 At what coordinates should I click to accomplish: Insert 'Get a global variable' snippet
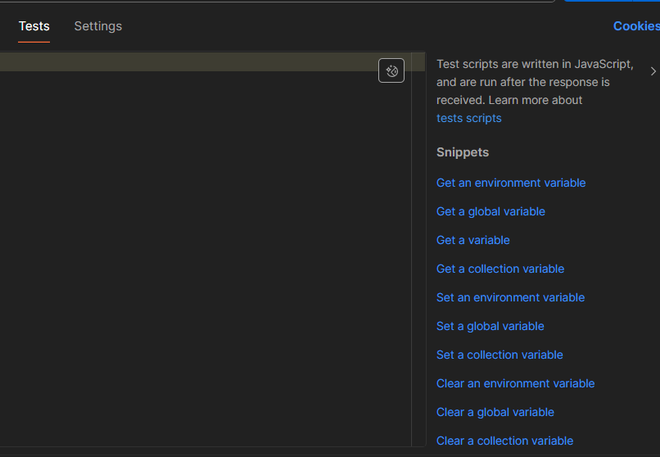(x=491, y=212)
